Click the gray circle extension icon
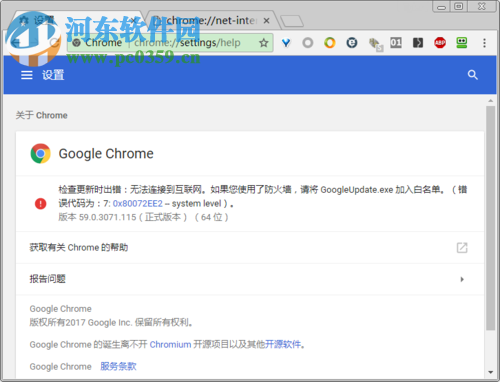Image resolution: width=500 pixels, height=382 pixels. coord(308,43)
